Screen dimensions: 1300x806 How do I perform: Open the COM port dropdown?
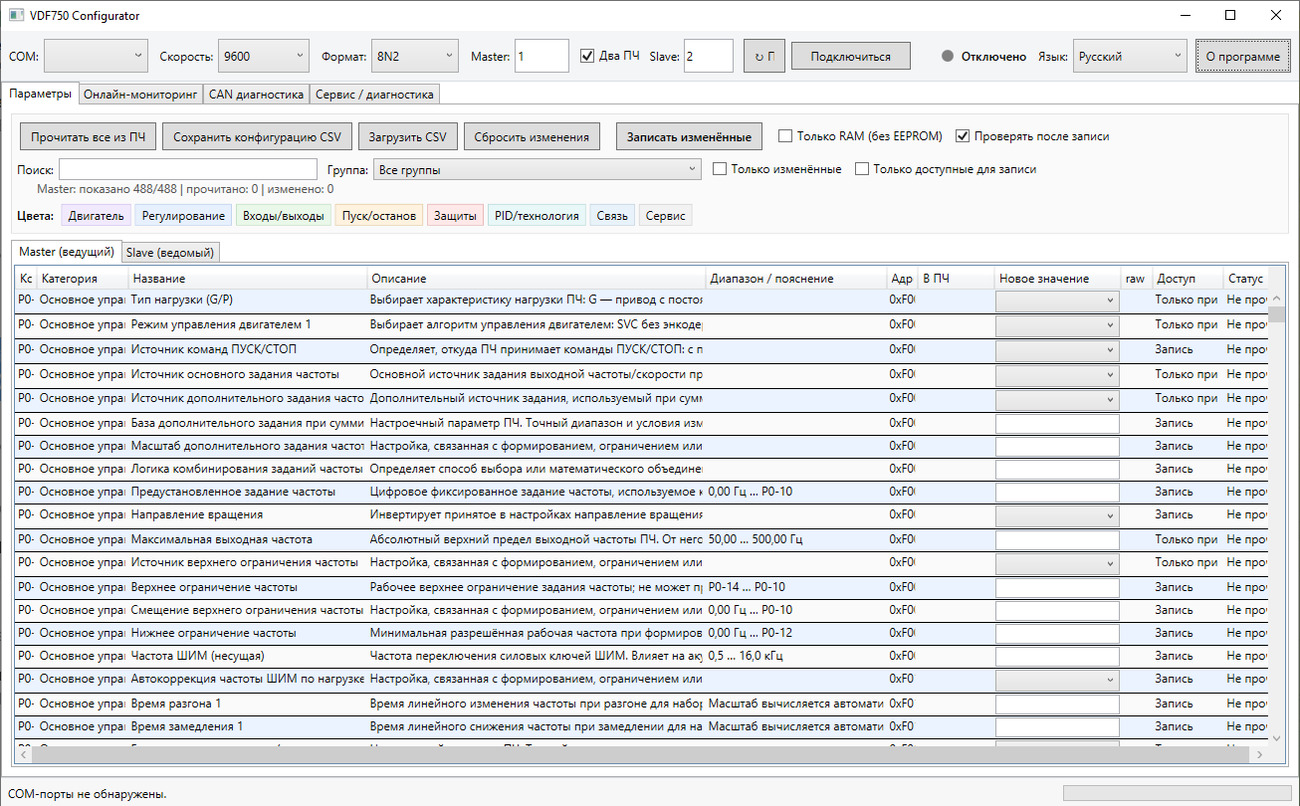pyautogui.click(x=96, y=56)
